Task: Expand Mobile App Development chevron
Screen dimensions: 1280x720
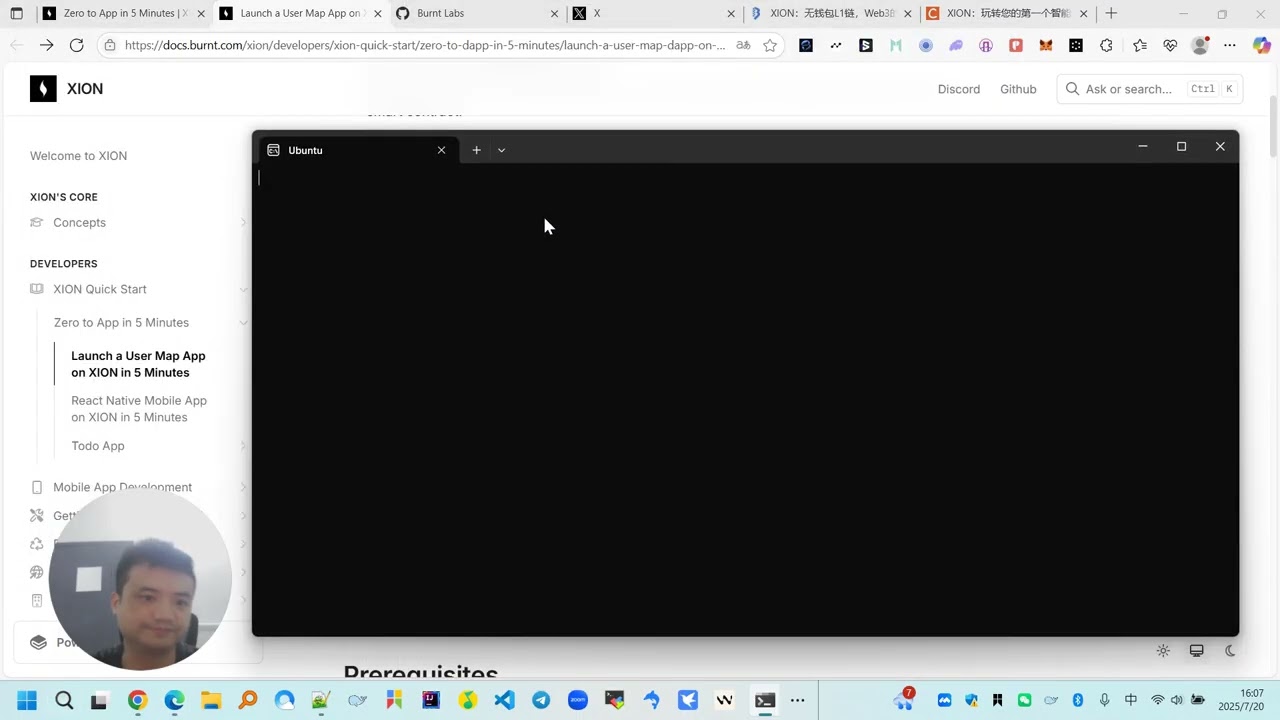Action: point(243,487)
